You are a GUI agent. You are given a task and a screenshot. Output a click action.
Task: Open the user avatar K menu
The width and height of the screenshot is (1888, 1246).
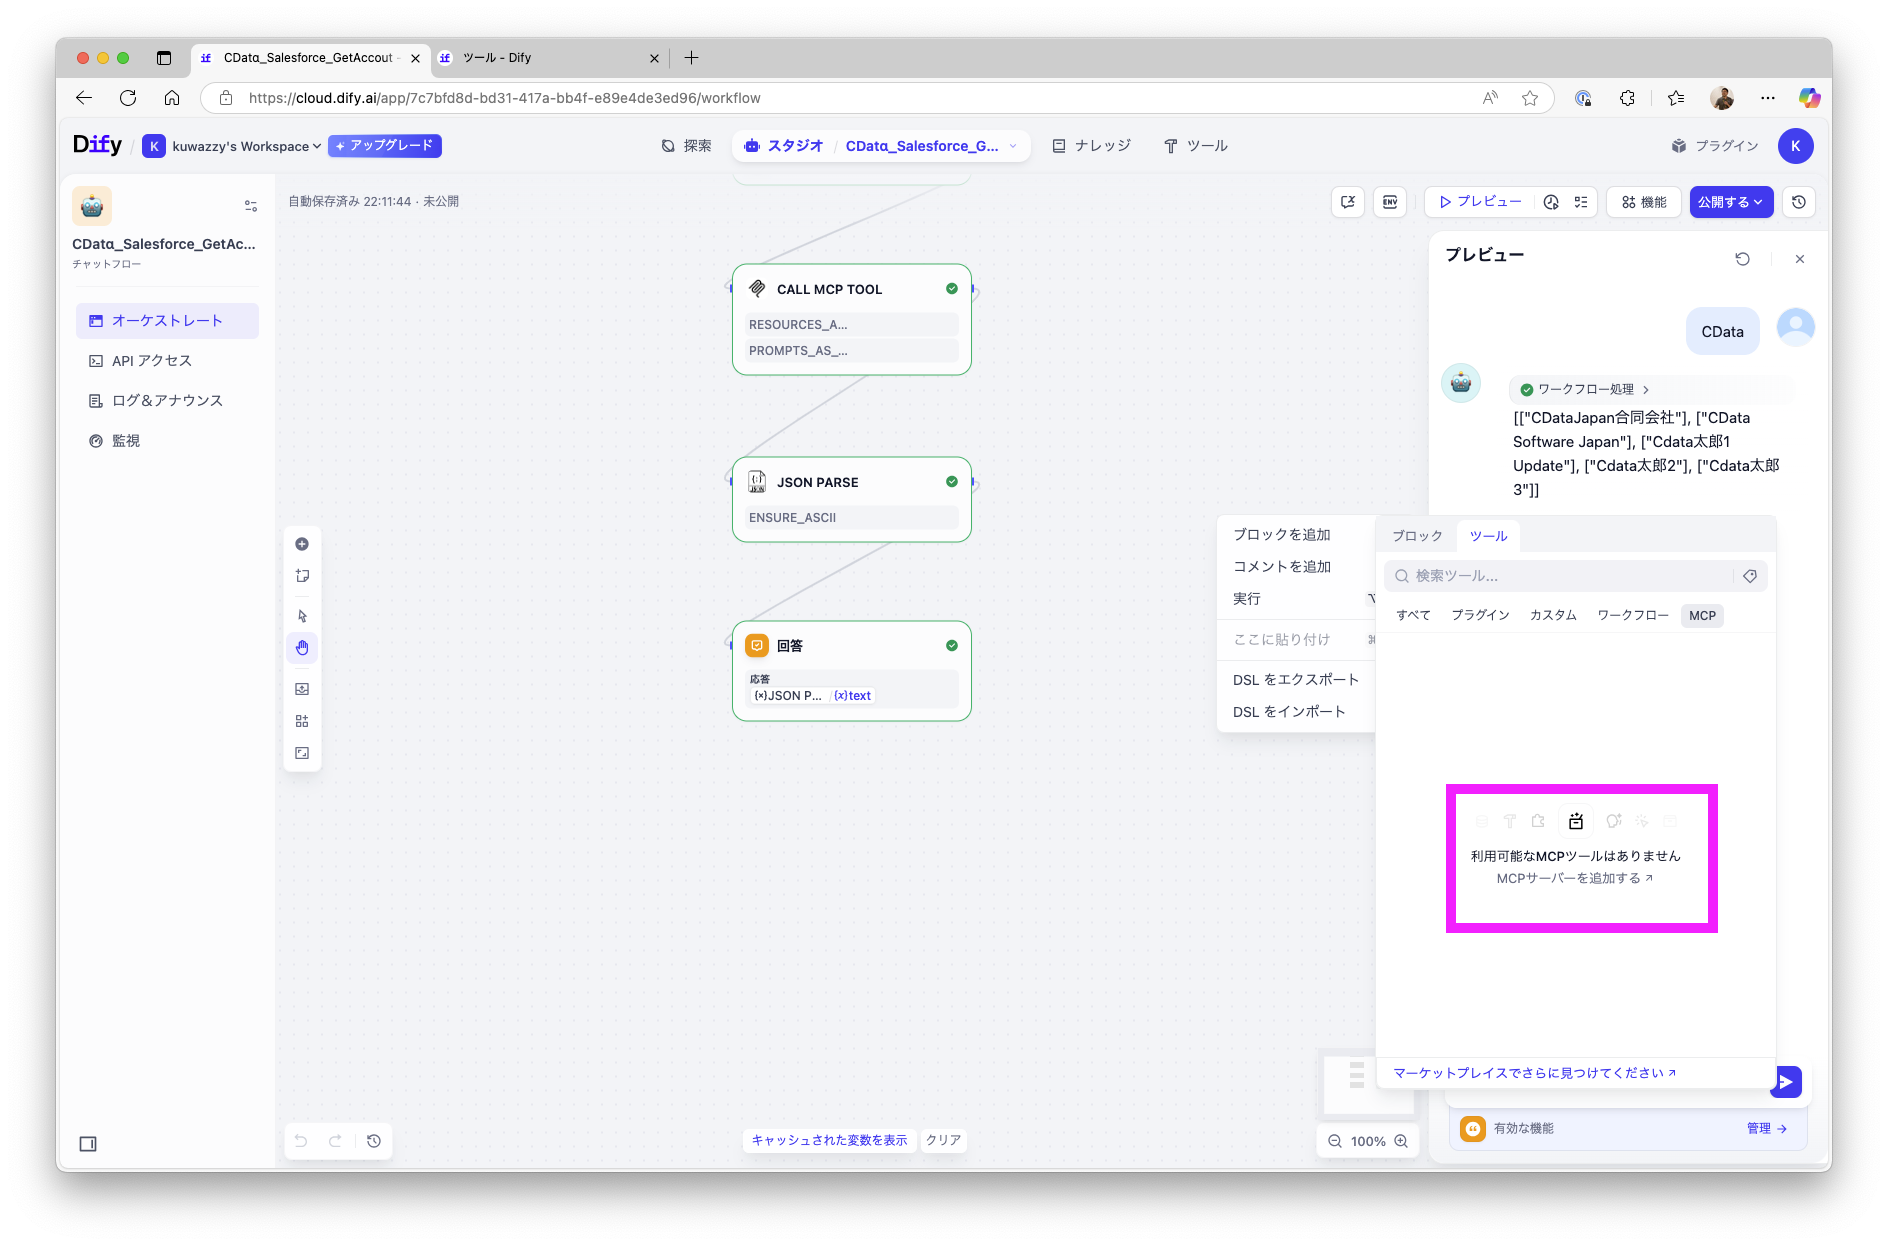click(x=1796, y=146)
